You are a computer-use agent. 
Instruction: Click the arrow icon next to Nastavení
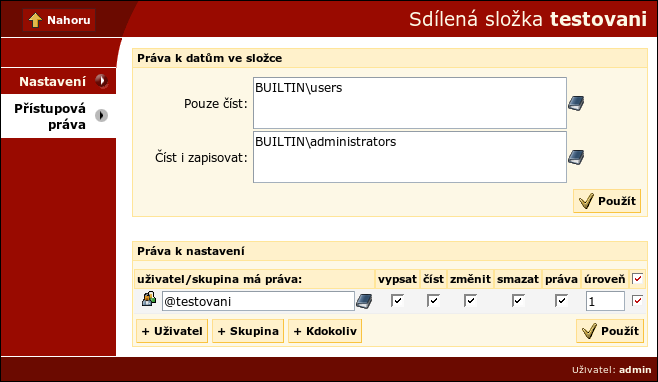101,81
